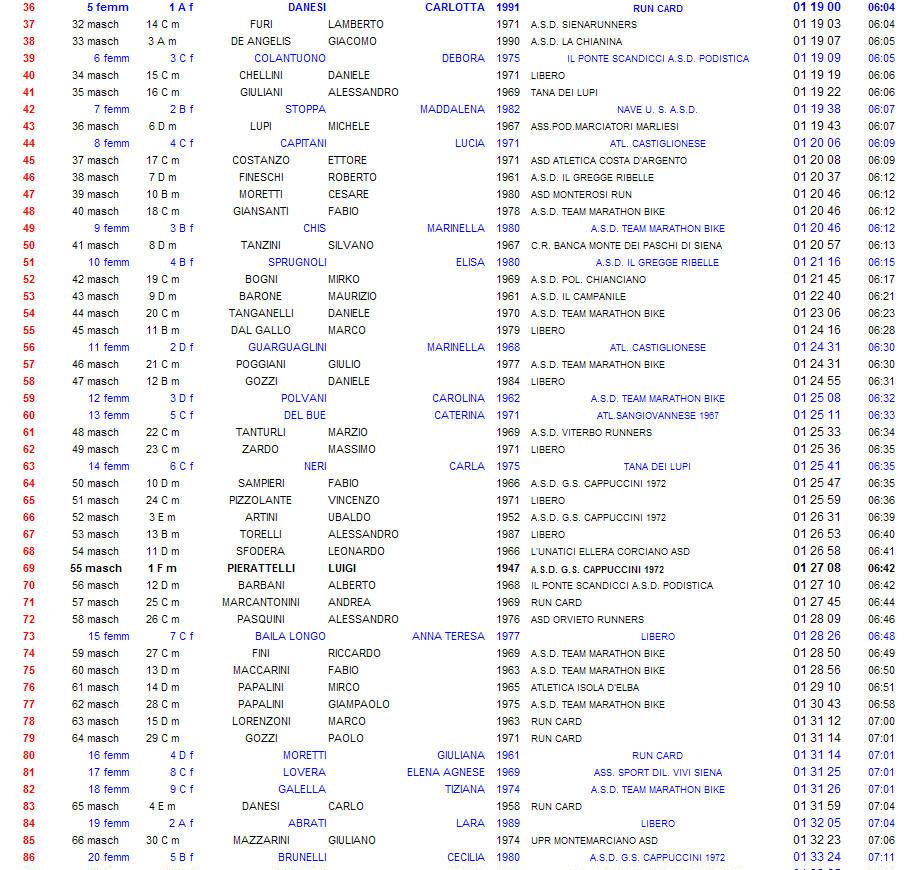Select team A.S.D. VITERBO RUNNERS
The width and height of the screenshot is (911, 870).
click(x=591, y=432)
